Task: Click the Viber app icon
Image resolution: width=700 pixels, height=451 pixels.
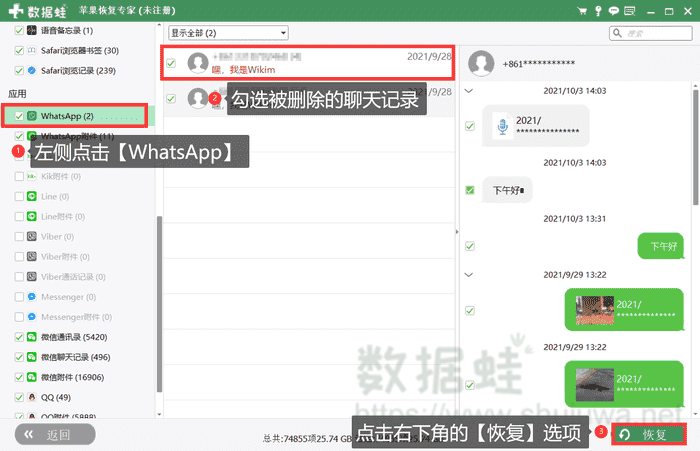Action: click(32, 237)
